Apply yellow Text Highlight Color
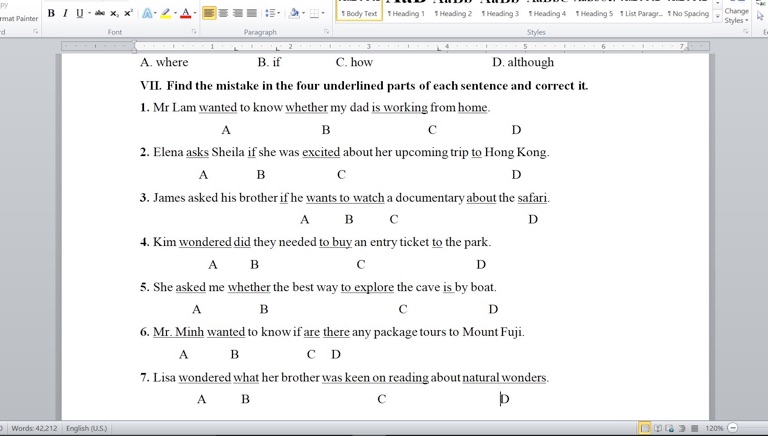The image size is (768, 436). point(166,13)
